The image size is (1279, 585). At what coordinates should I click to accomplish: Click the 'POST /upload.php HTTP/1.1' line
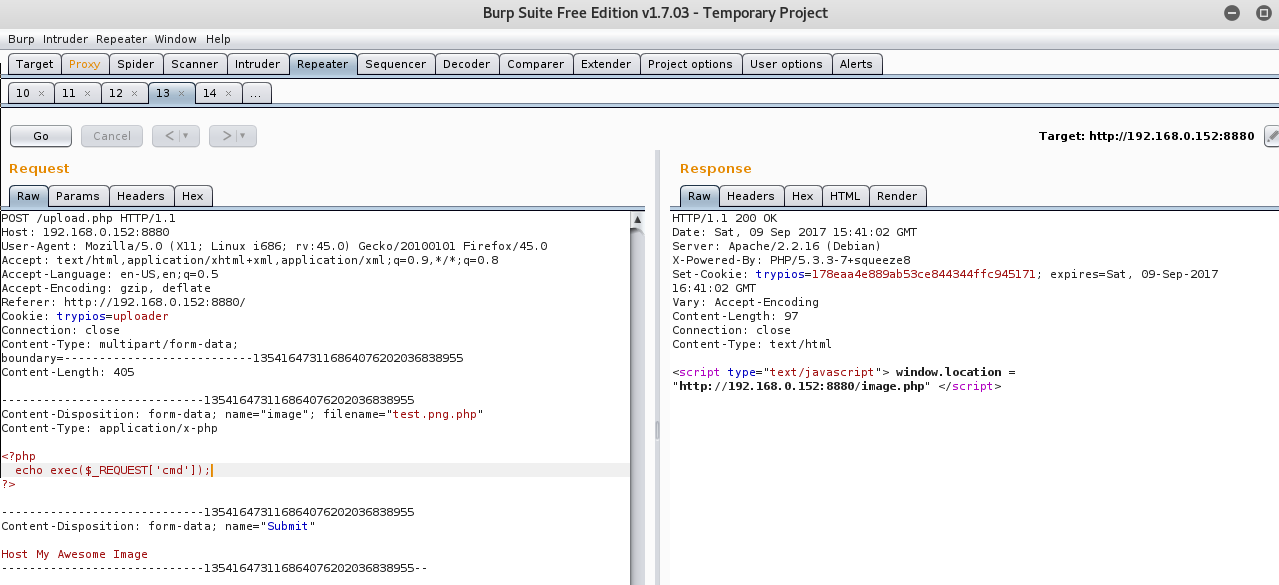[x=88, y=218]
